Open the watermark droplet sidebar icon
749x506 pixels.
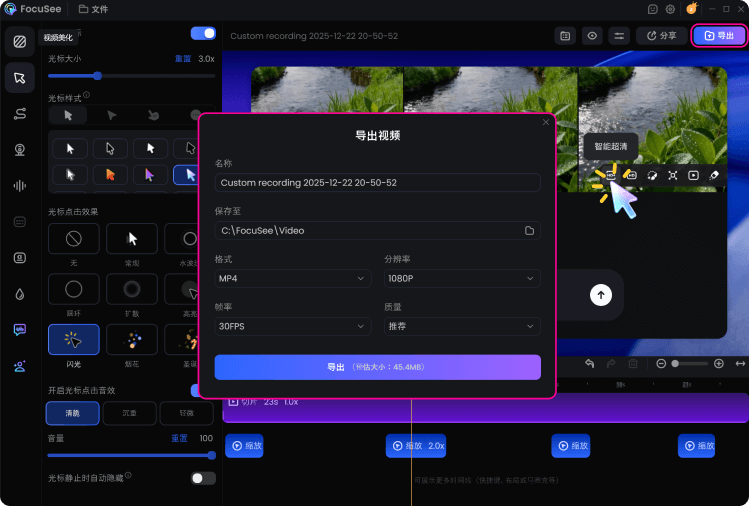point(20,294)
